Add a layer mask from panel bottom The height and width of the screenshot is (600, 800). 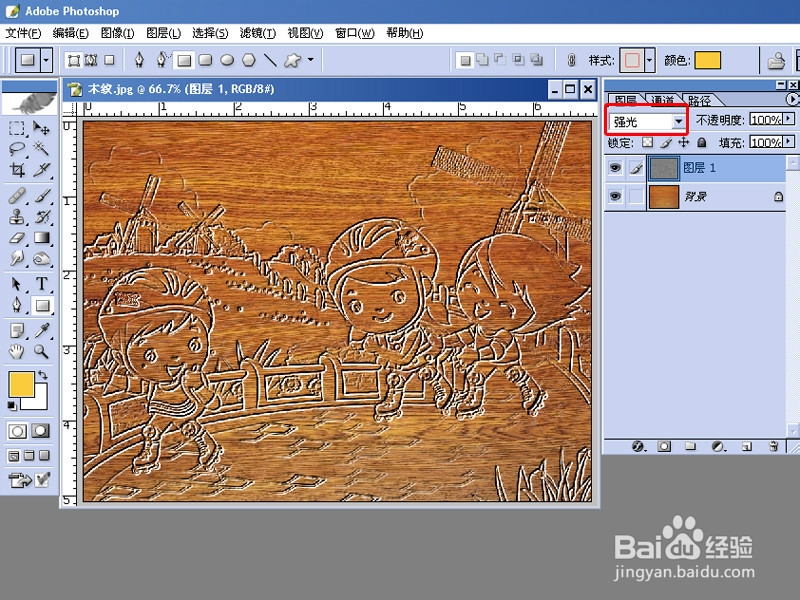(x=664, y=446)
